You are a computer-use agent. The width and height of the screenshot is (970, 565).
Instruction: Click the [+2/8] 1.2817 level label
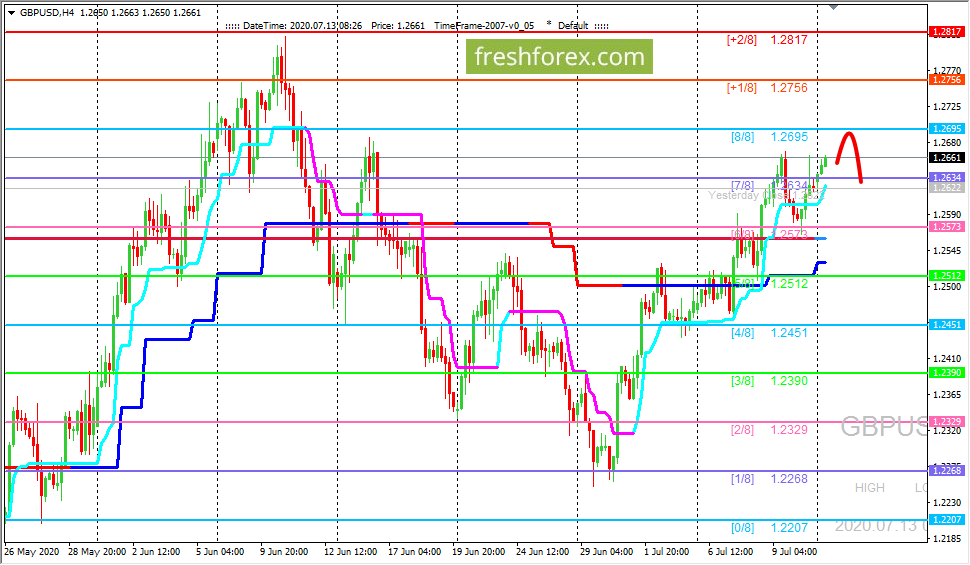coord(767,40)
